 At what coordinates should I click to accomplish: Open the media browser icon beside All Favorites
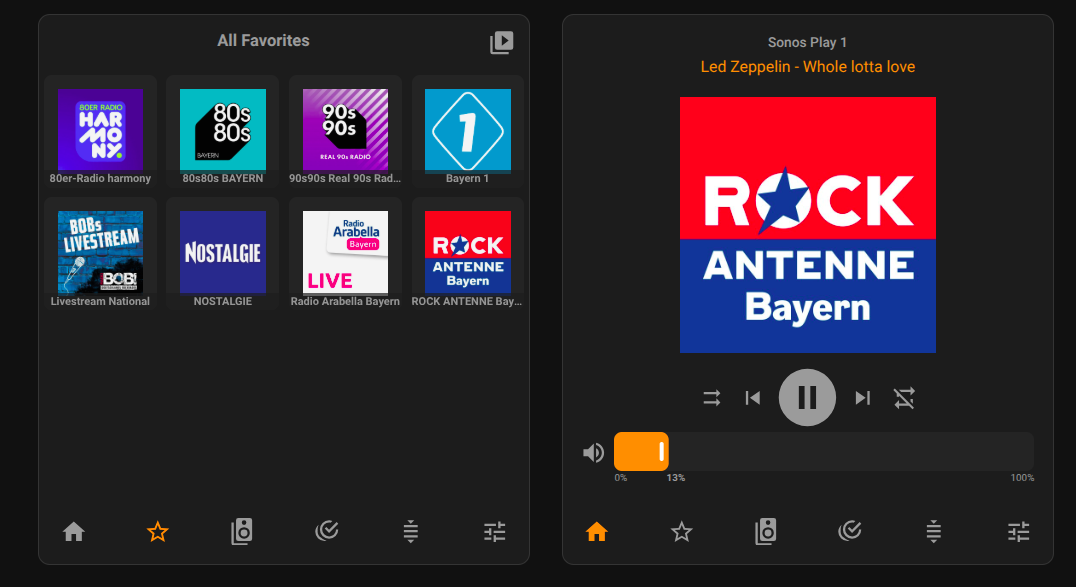[x=501, y=42]
